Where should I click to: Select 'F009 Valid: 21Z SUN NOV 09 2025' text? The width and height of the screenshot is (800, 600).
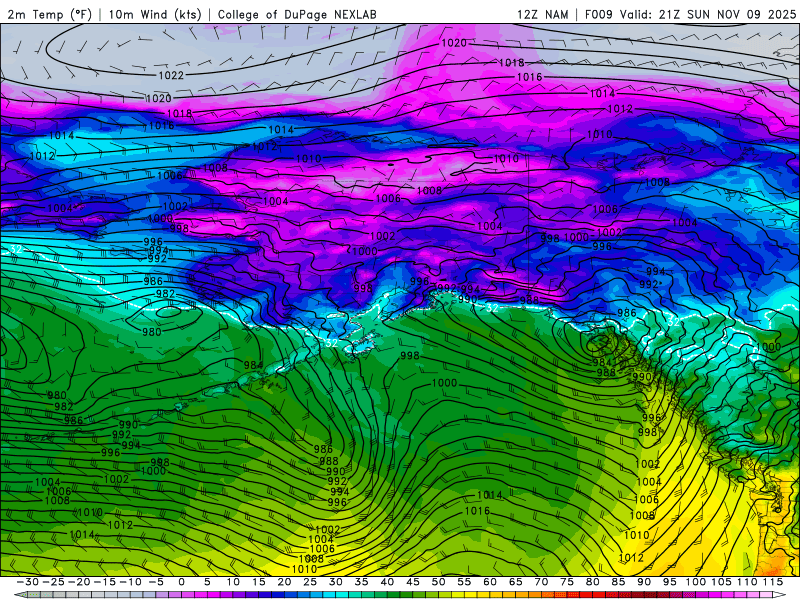tap(690, 14)
